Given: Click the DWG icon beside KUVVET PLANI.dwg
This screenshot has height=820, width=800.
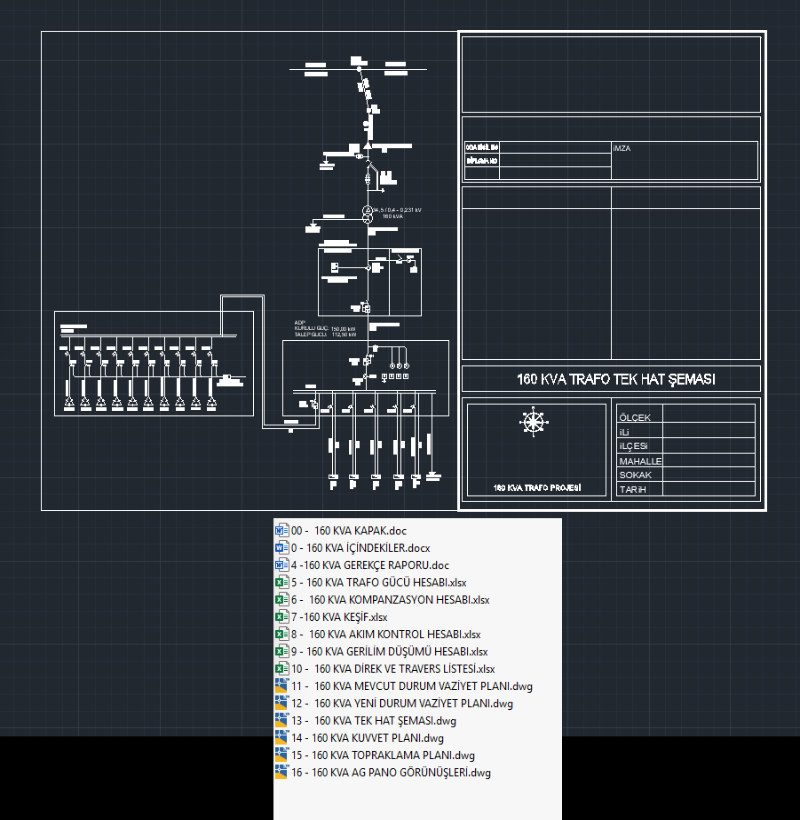Looking at the screenshot, I should point(281,738).
